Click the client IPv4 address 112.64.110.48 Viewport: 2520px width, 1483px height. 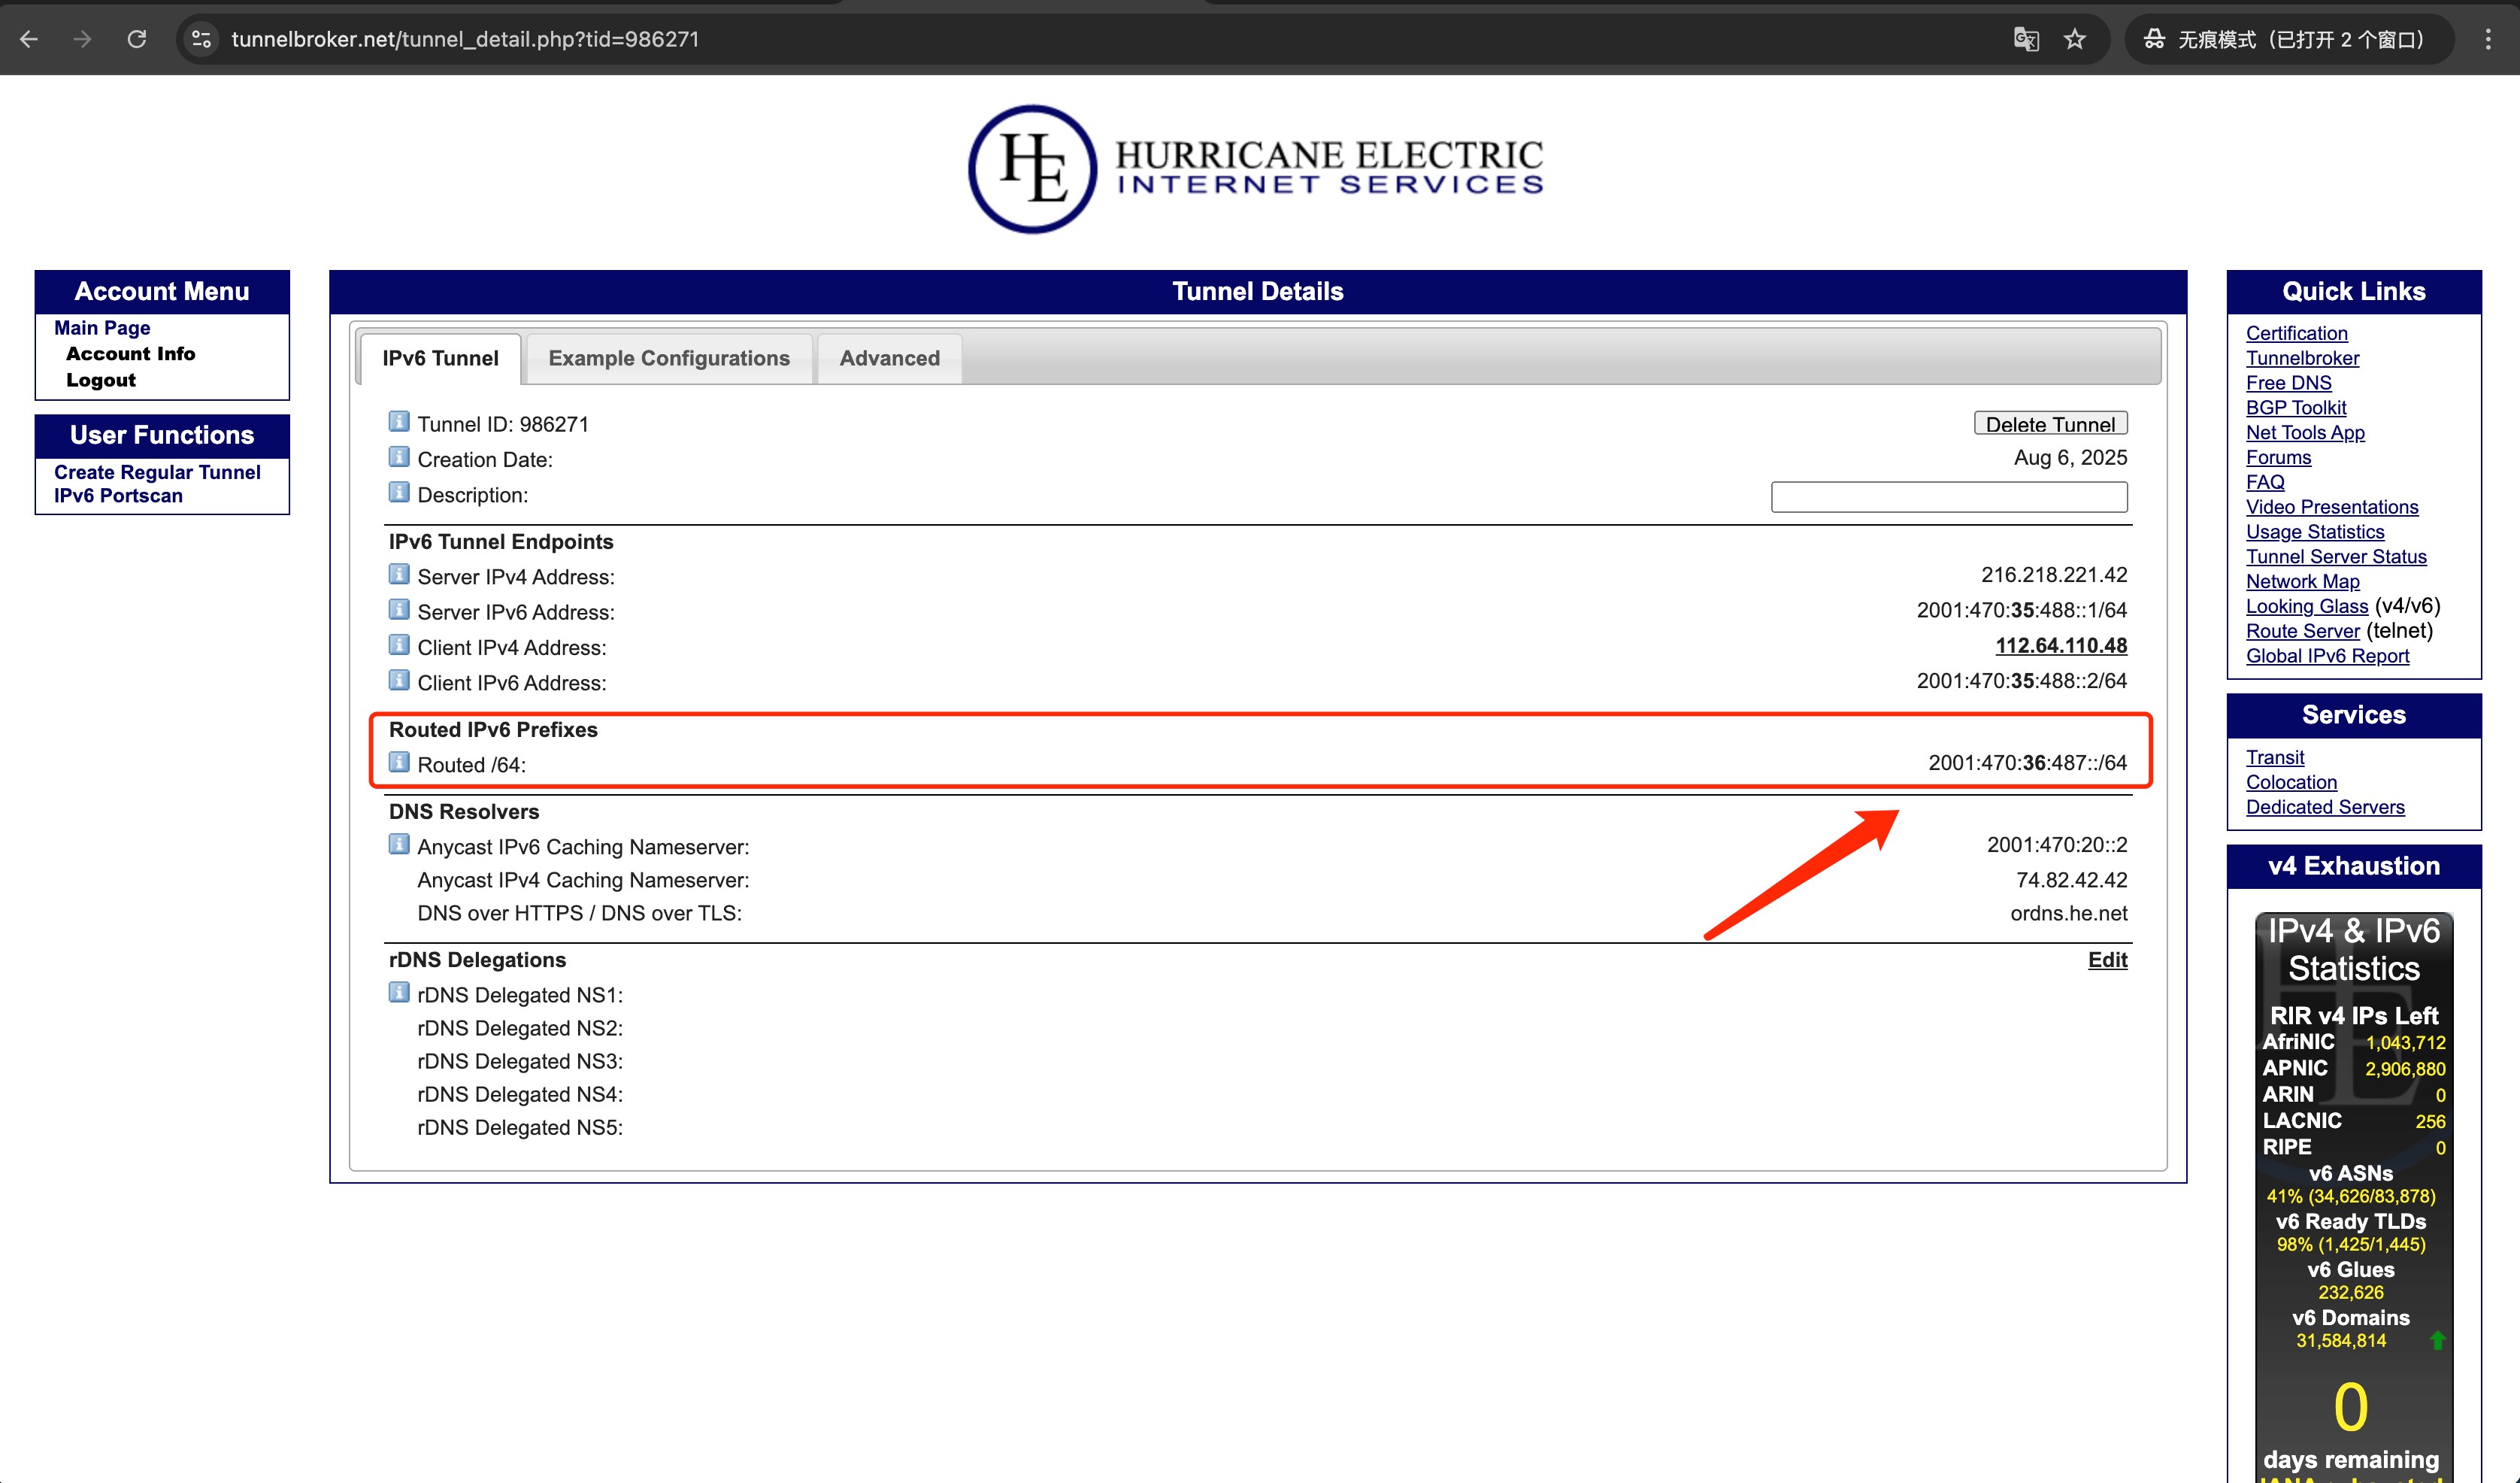2061,646
